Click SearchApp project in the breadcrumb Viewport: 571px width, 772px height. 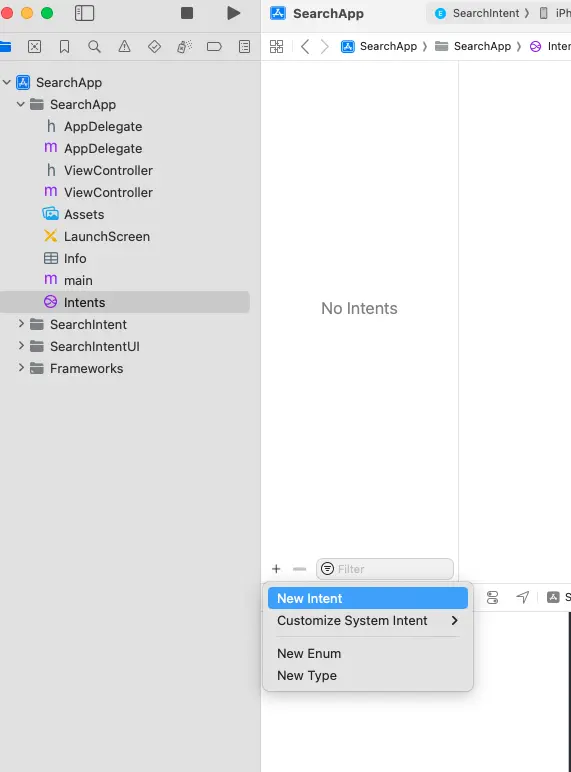tap(379, 46)
